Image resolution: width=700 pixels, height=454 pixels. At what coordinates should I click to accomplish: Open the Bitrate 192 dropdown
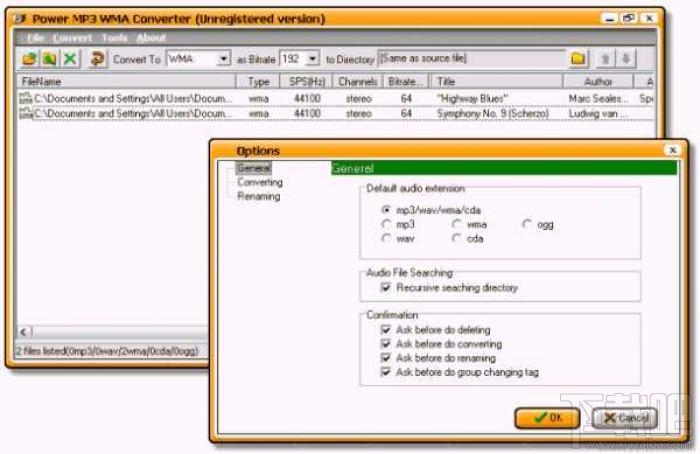312,58
